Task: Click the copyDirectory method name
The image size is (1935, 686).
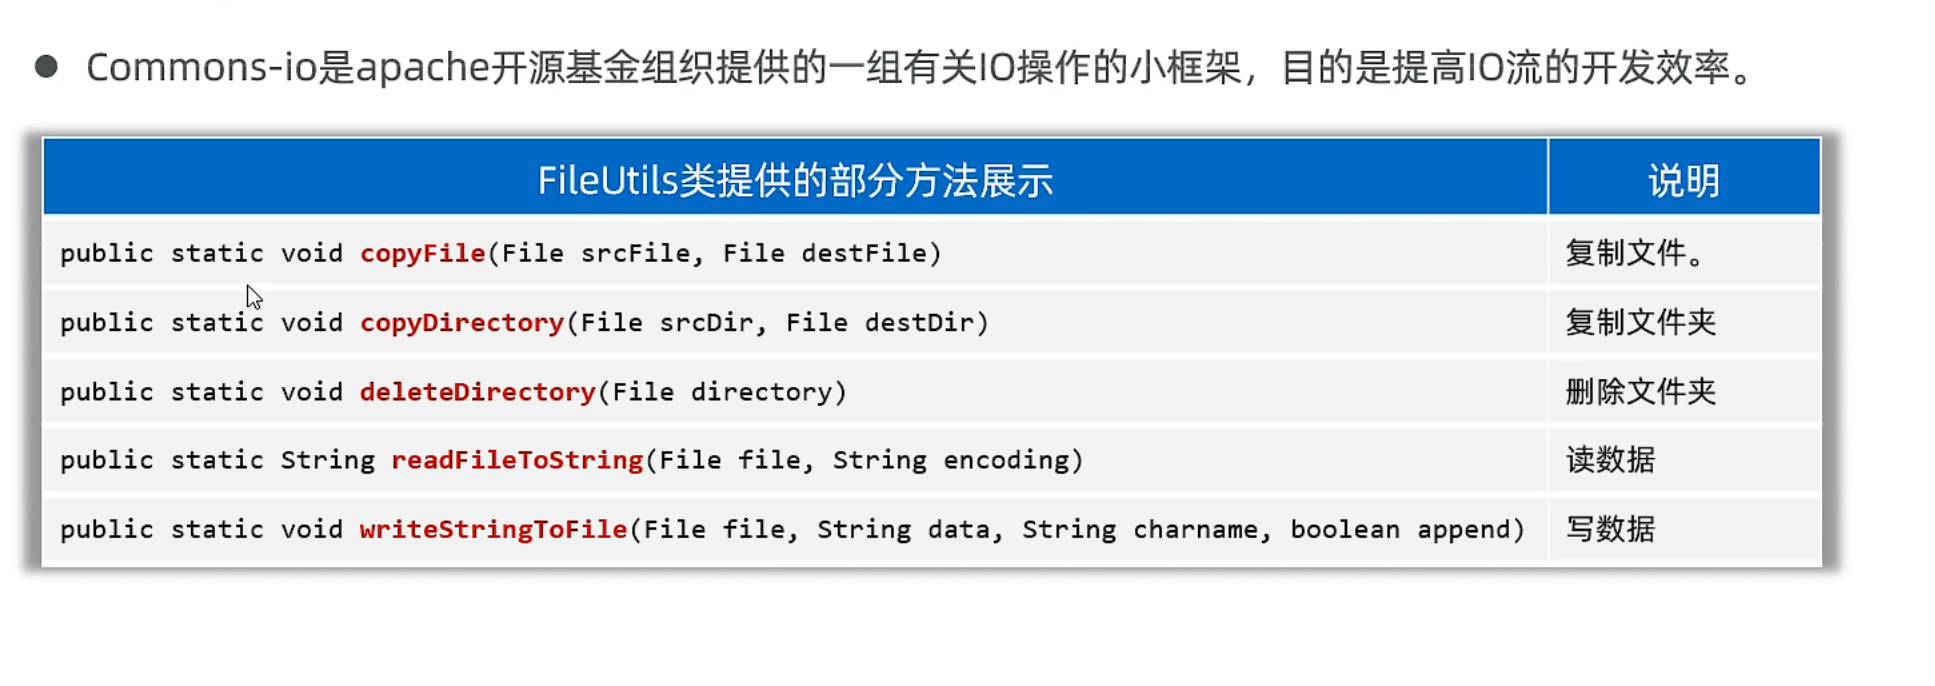Action: pyautogui.click(x=462, y=322)
